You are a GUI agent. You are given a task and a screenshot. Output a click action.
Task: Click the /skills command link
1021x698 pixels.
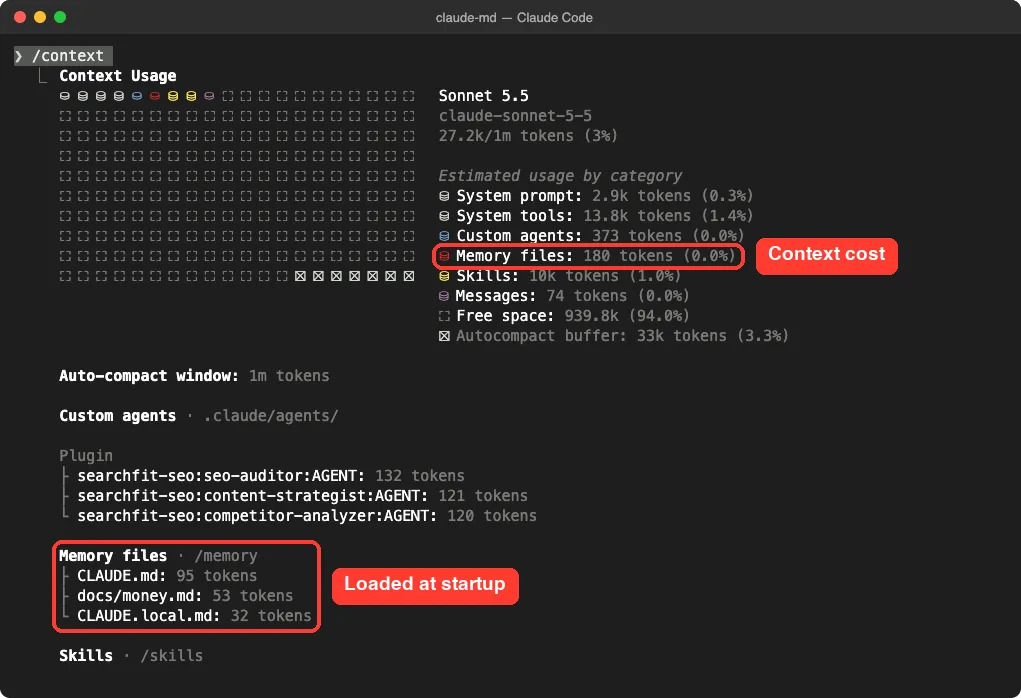tap(172, 656)
